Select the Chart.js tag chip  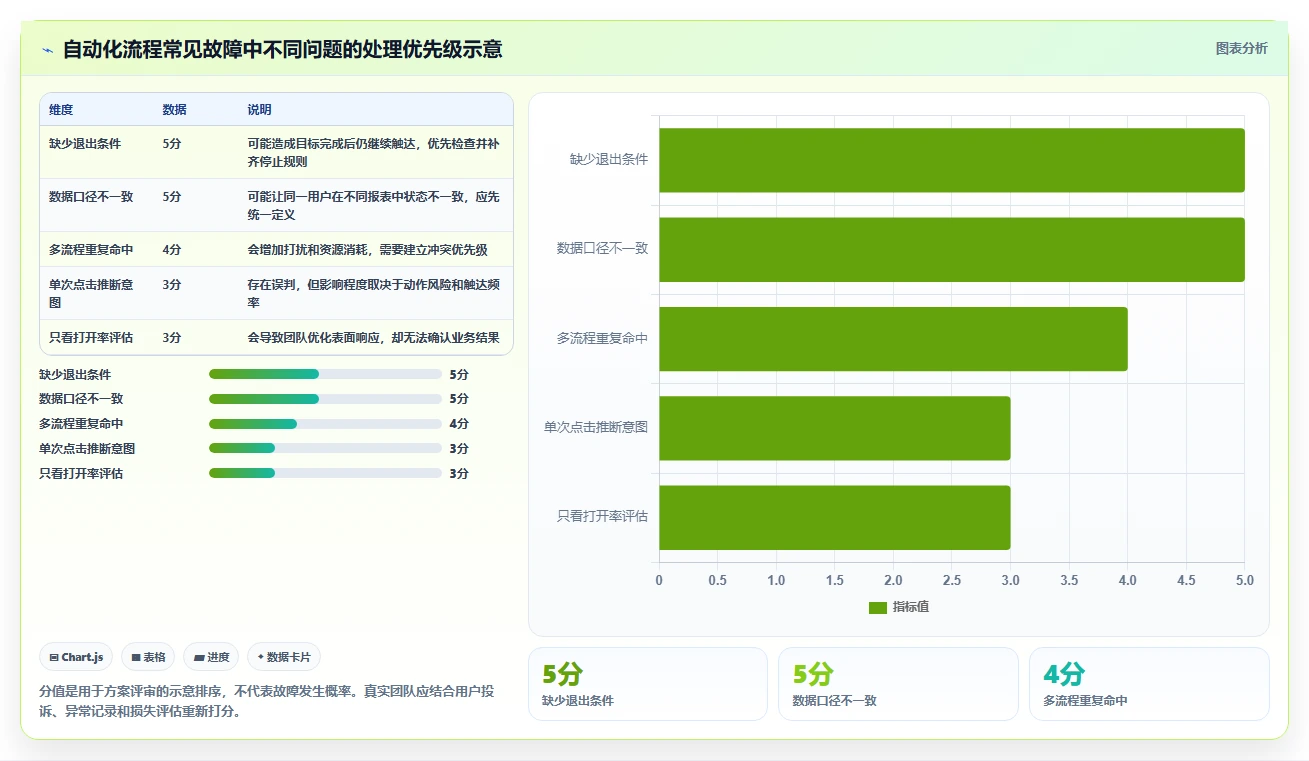pos(76,657)
